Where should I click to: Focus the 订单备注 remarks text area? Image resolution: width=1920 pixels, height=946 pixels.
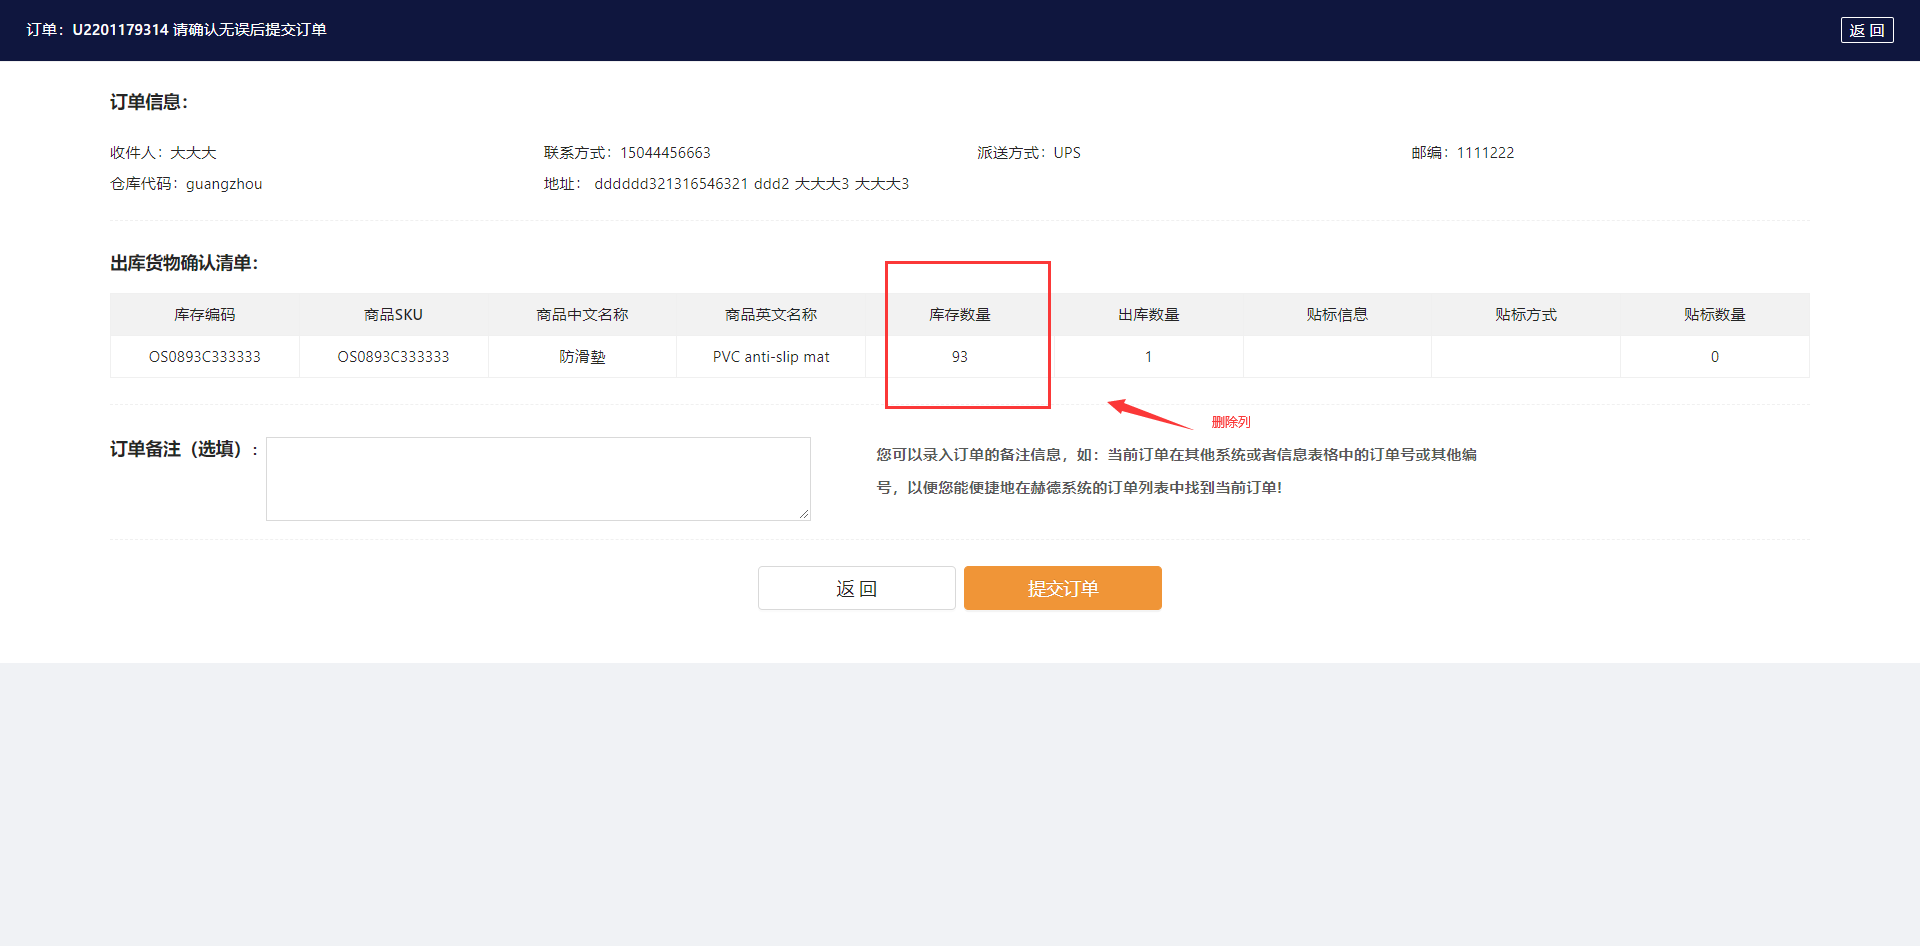[538, 478]
